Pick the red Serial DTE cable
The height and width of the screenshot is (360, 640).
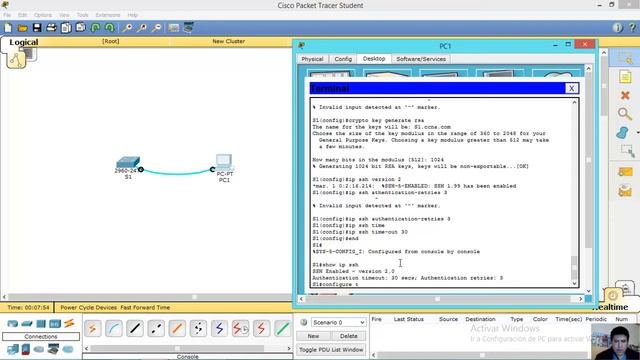pos(261,329)
